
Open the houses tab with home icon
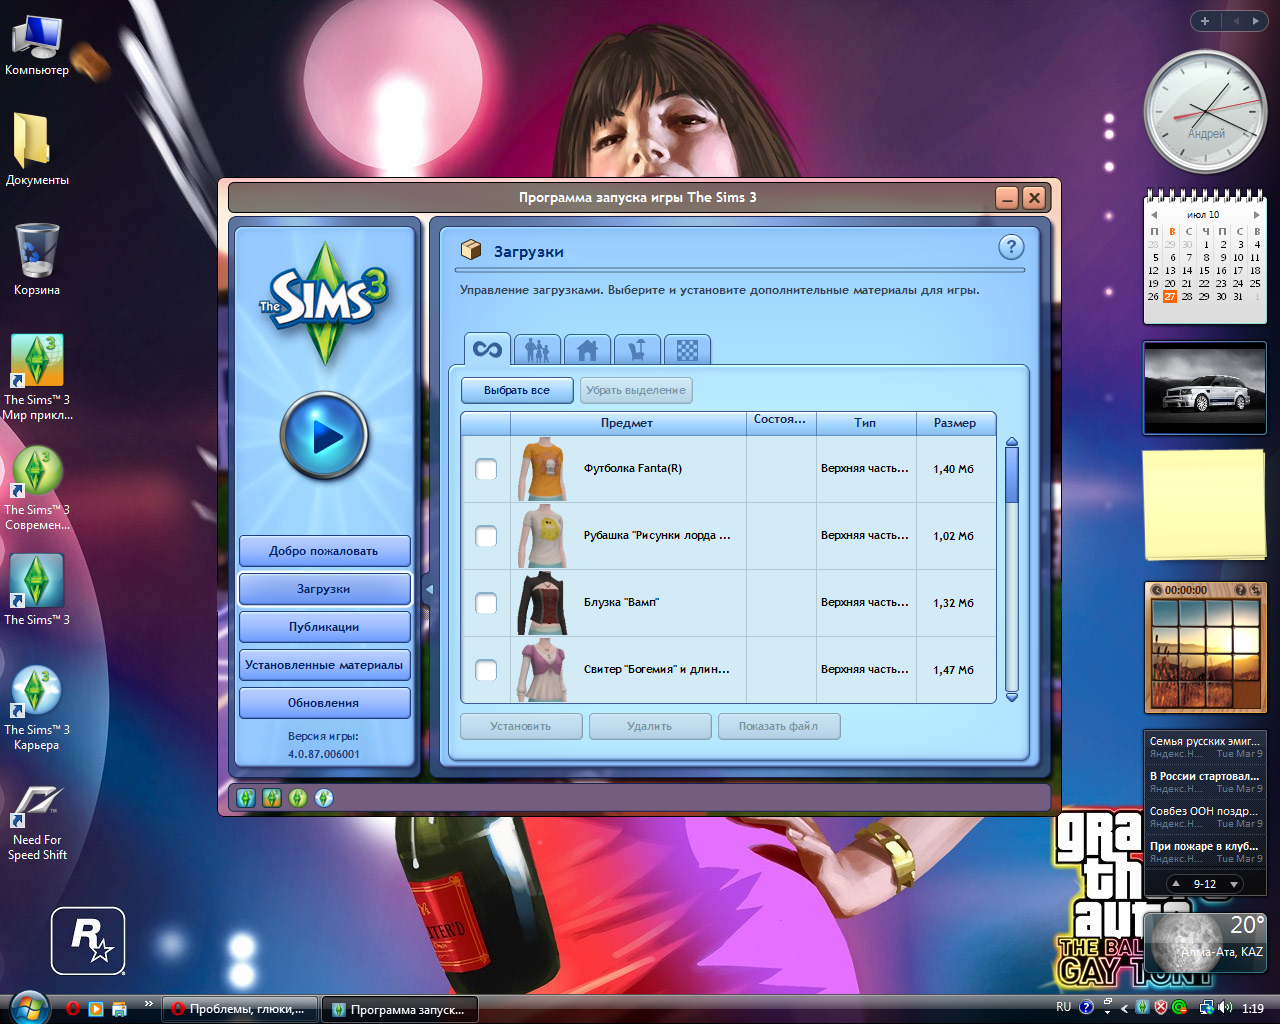click(587, 350)
